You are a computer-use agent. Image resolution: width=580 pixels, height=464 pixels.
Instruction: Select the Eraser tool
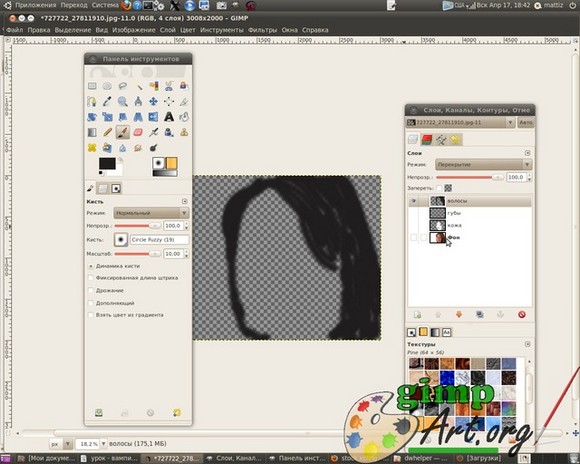[138, 132]
